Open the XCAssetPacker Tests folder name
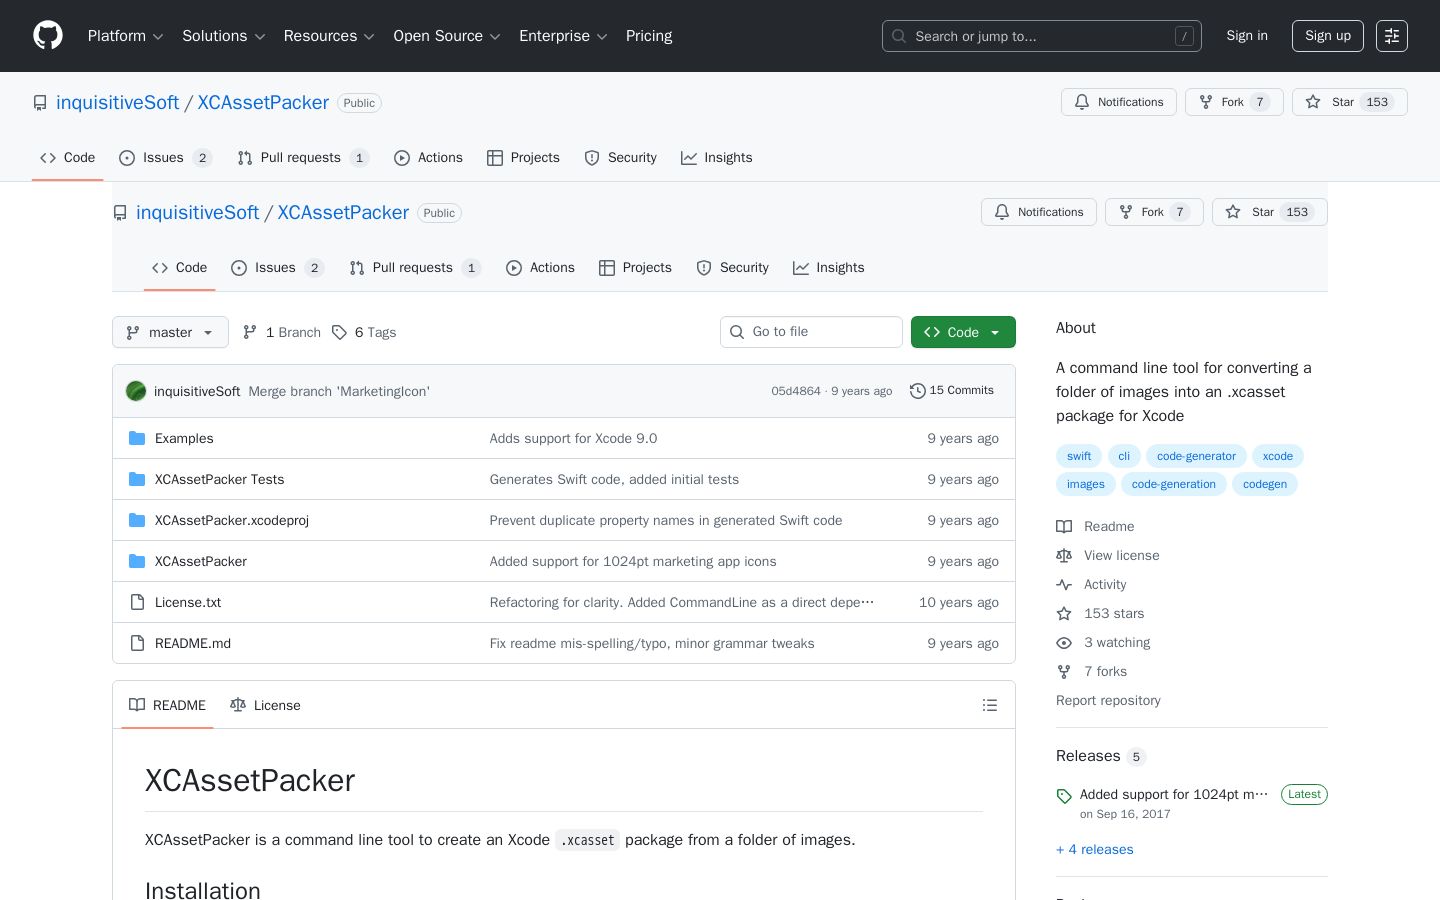1440x900 pixels. click(x=219, y=479)
